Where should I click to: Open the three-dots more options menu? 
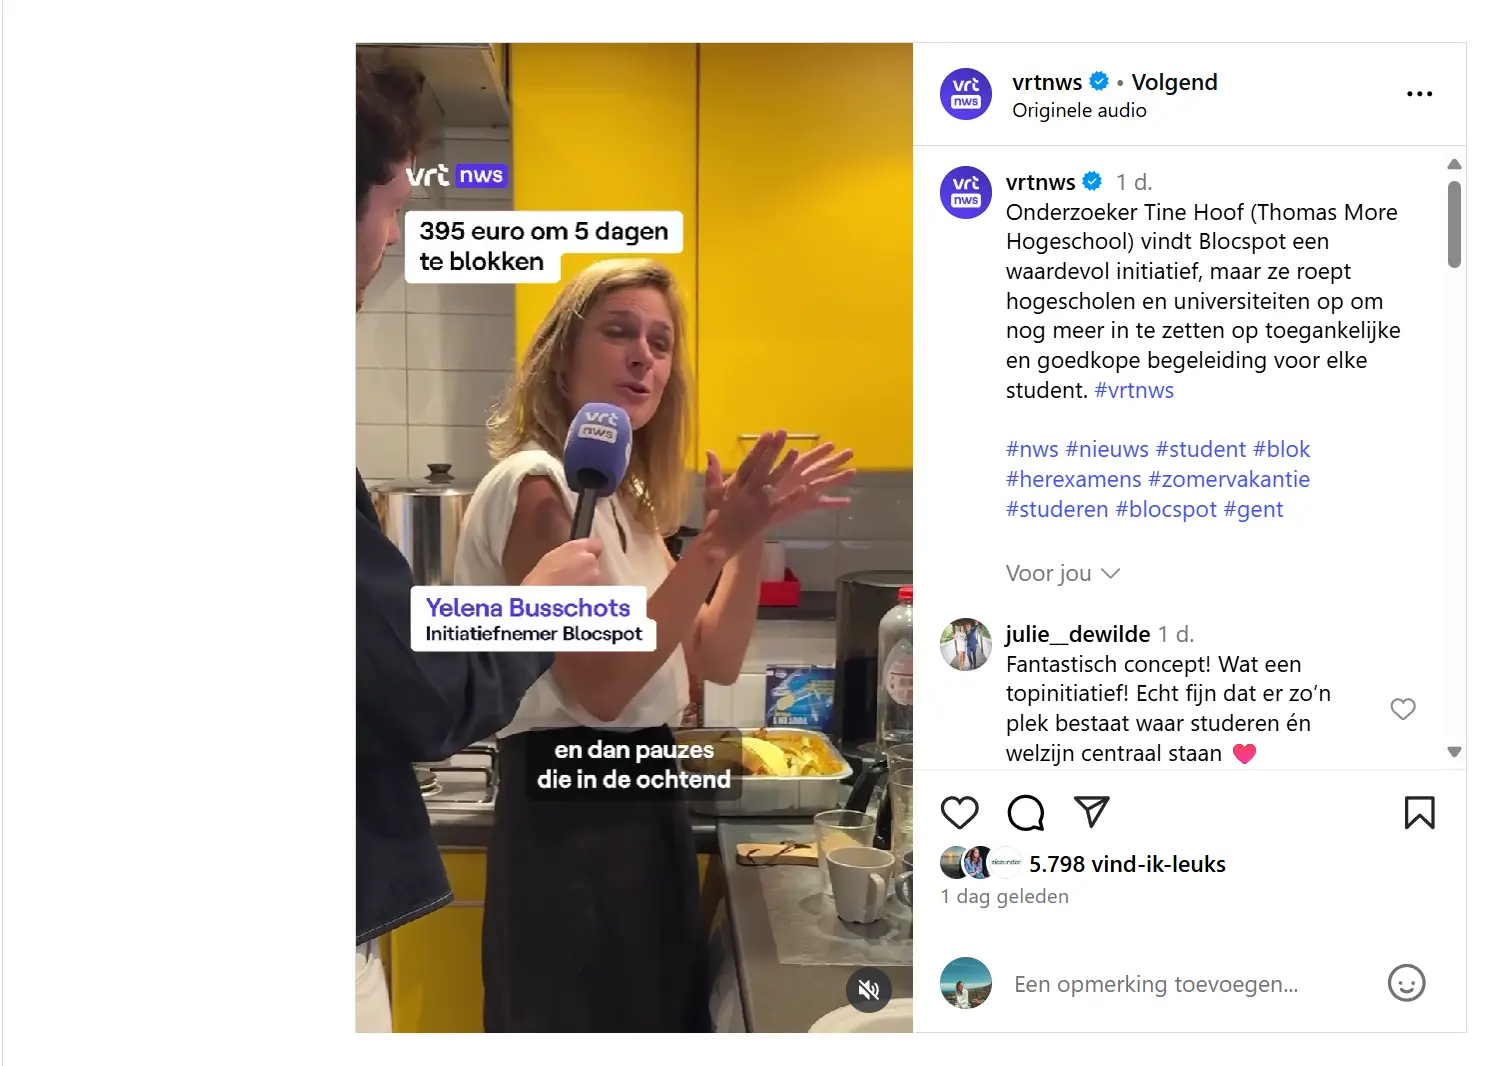click(1419, 94)
